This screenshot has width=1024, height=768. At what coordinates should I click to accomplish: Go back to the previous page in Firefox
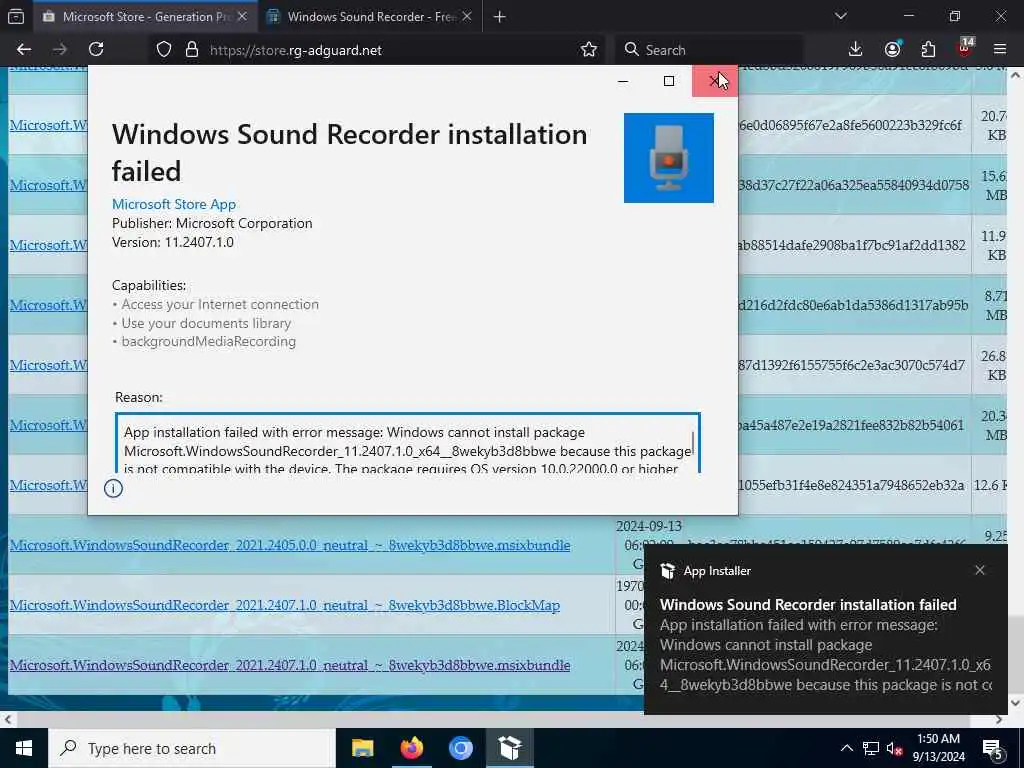click(24, 50)
